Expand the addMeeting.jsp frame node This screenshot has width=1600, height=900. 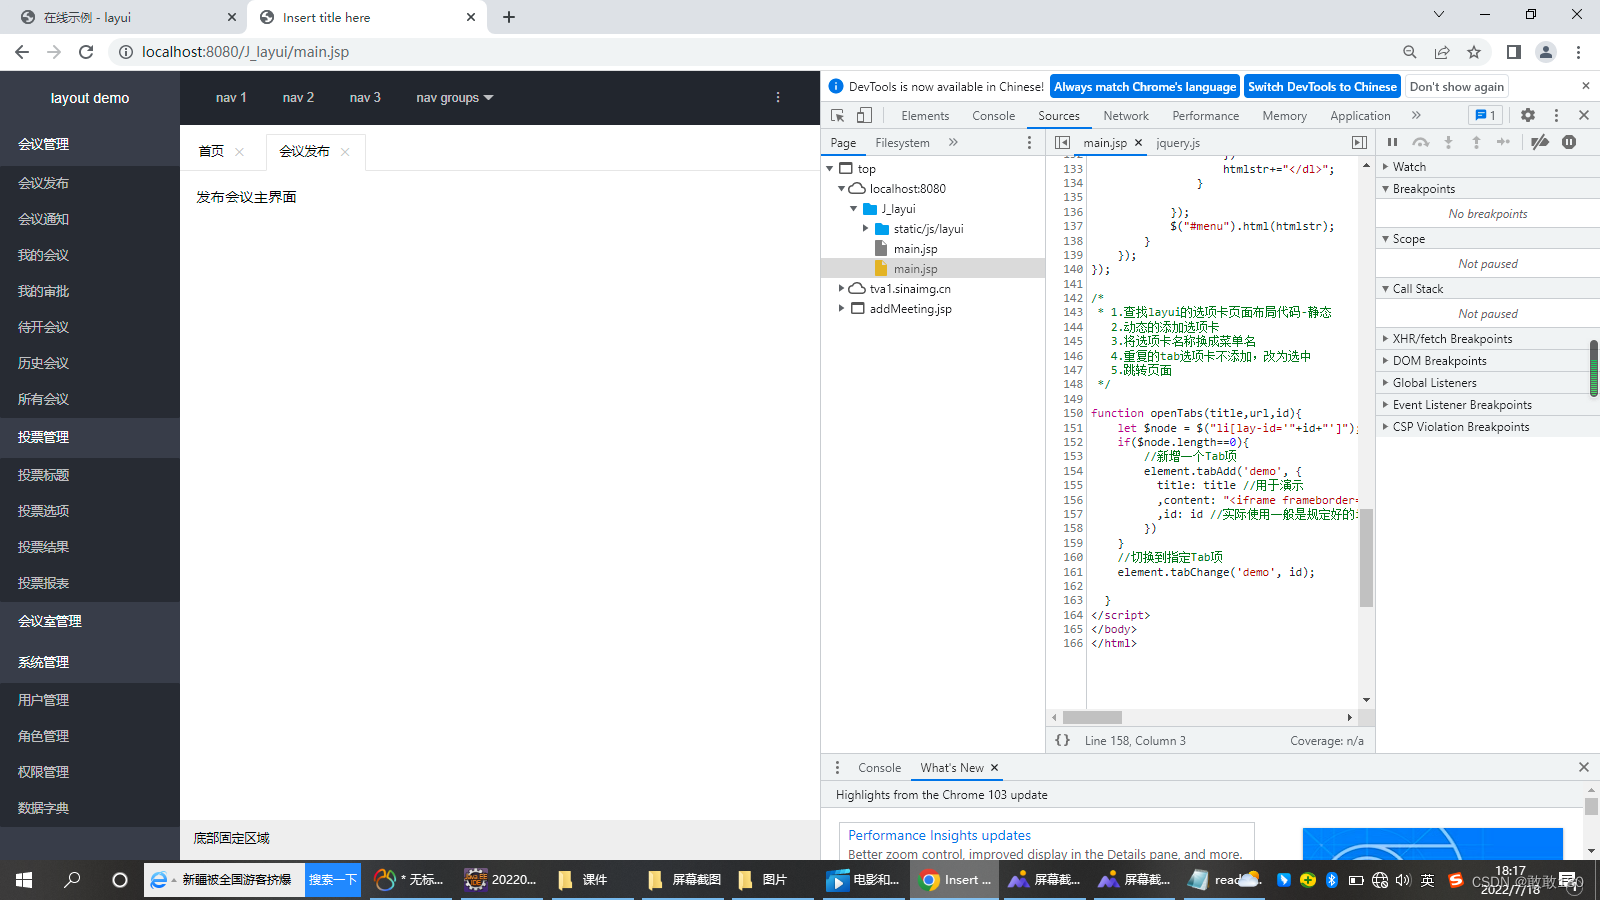click(x=842, y=308)
